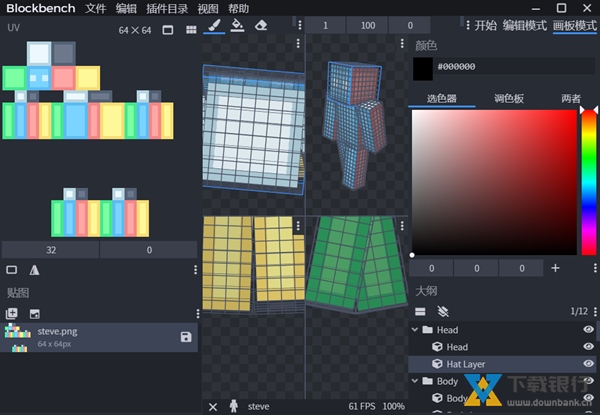Toggle visibility of the Head cube

coord(588,347)
